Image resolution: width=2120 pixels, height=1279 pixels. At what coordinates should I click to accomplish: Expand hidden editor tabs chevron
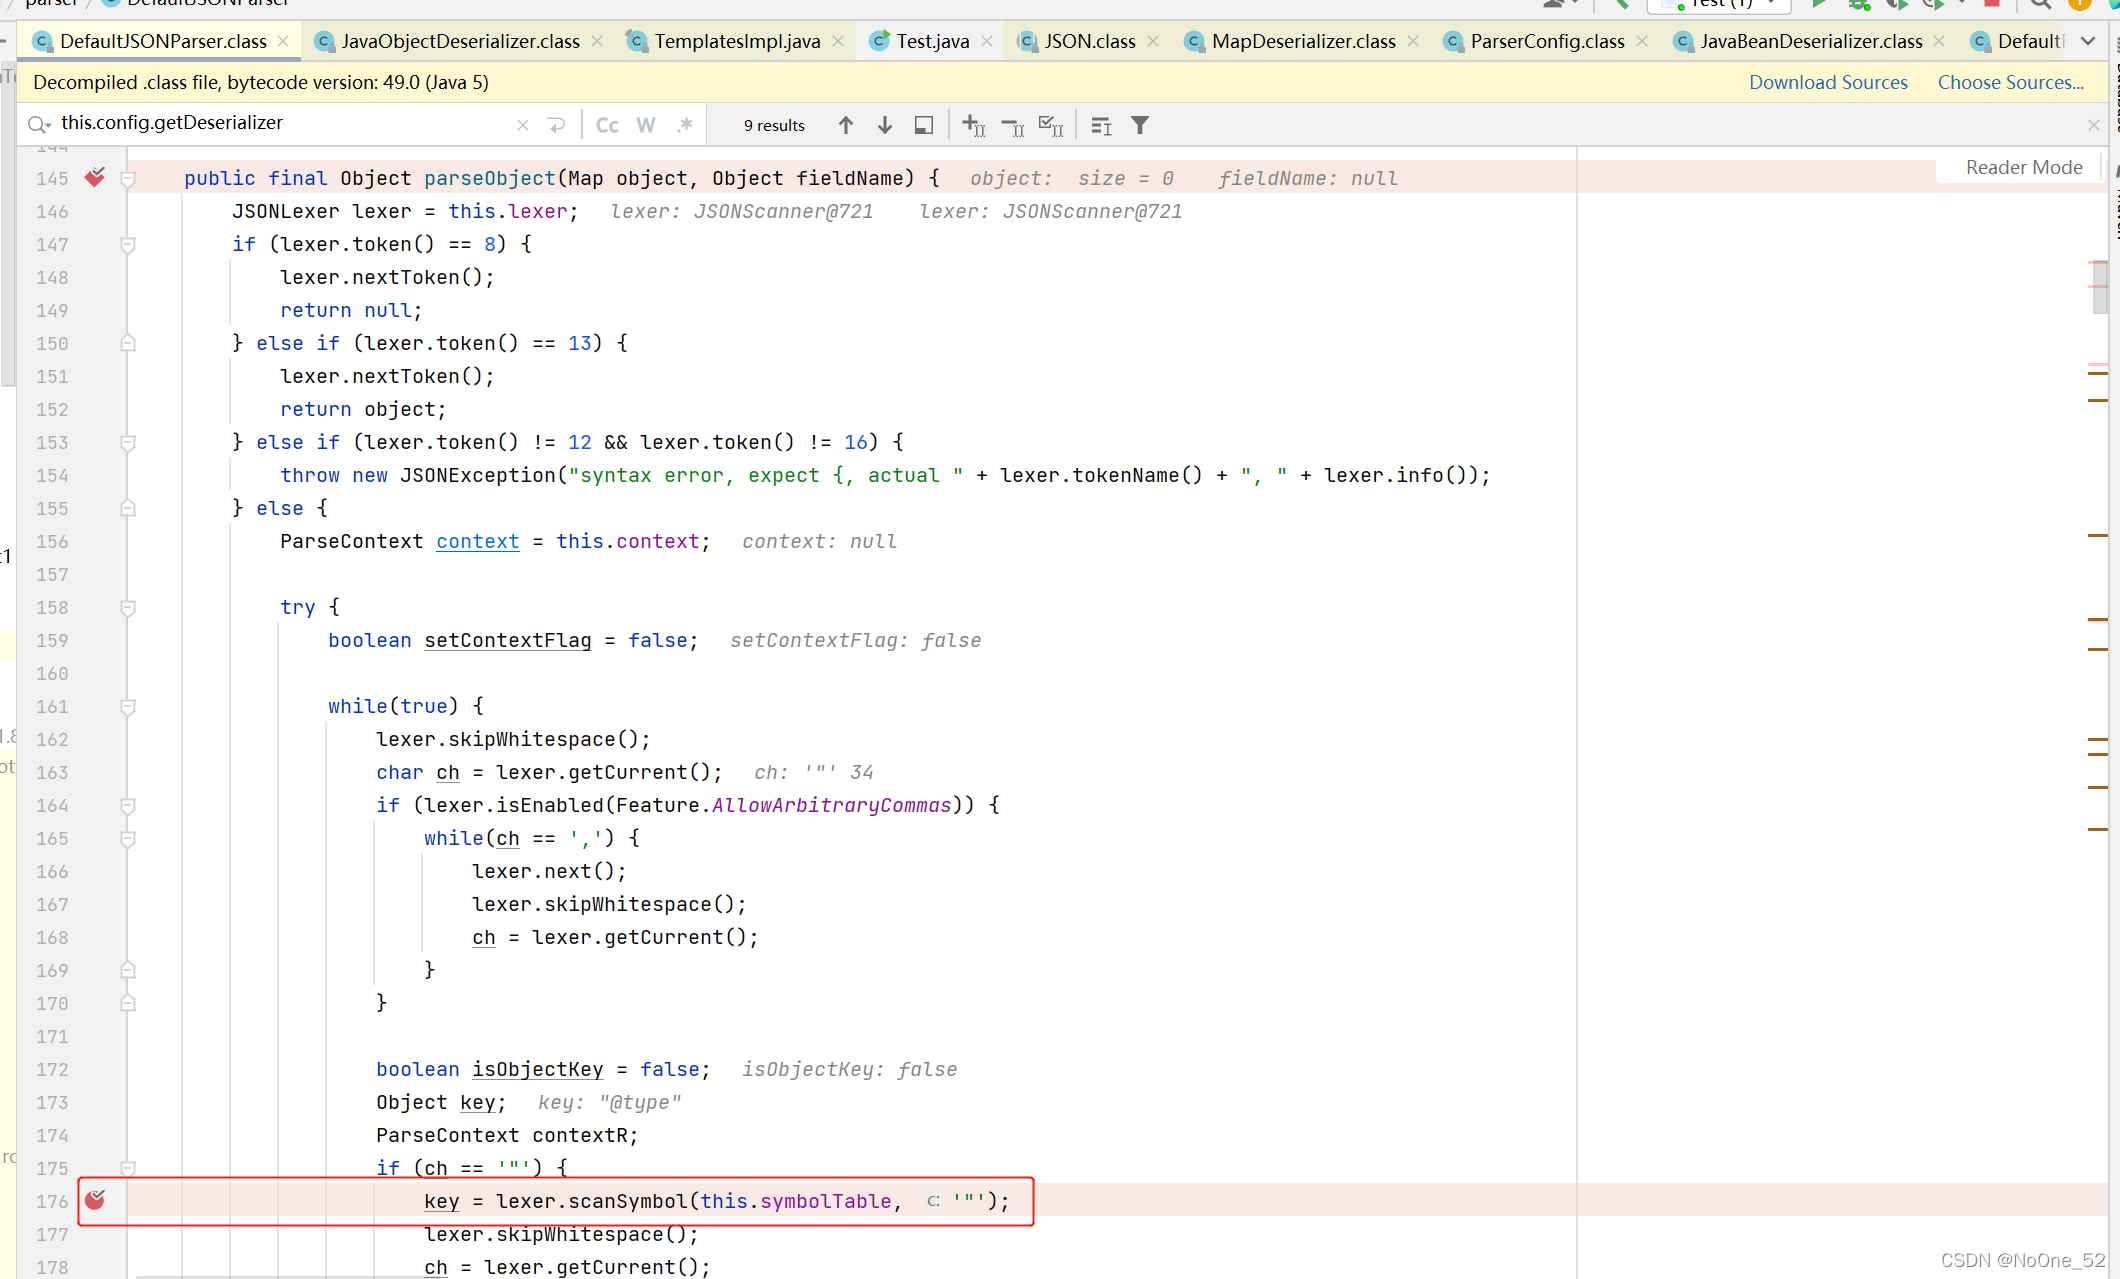coord(2088,41)
